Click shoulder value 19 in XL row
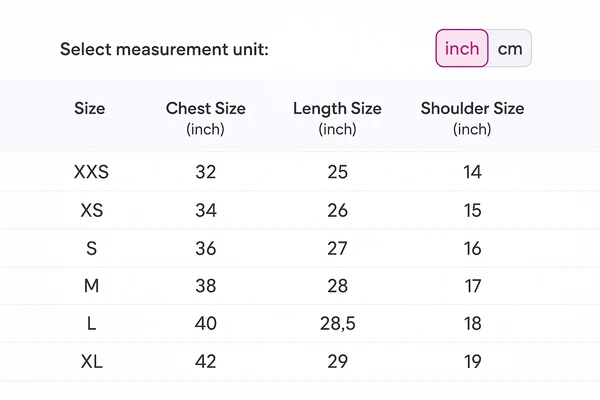This screenshot has width=600, height=400. coord(473,362)
